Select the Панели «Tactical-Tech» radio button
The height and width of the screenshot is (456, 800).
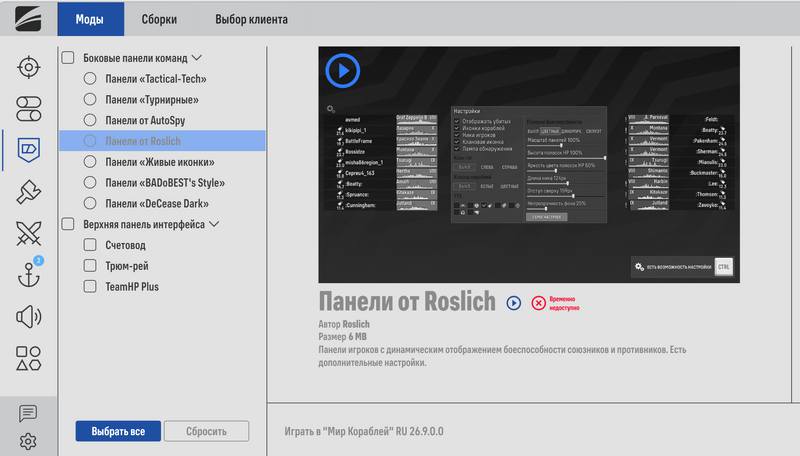[x=90, y=78]
